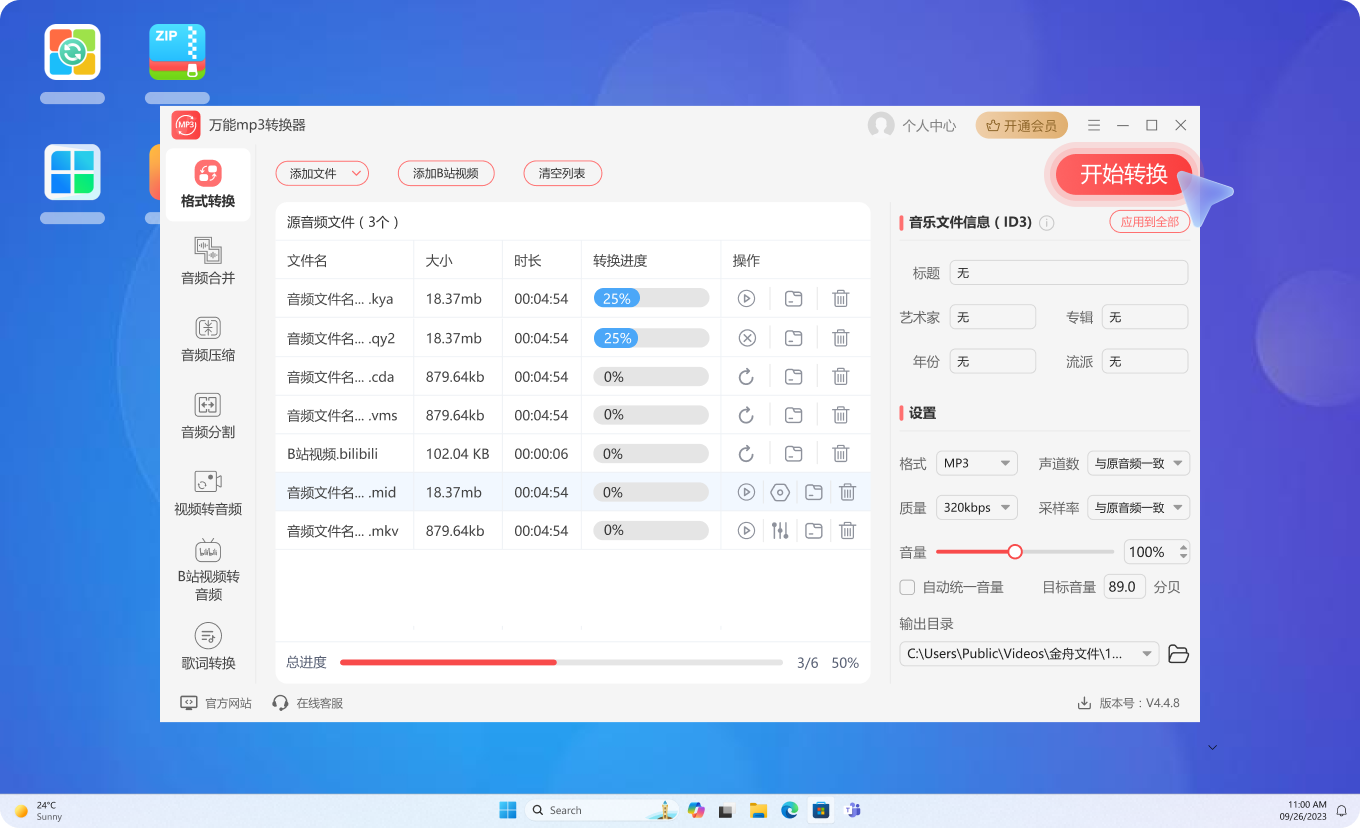The width and height of the screenshot is (1360, 828).
Task: Switch to 视频转音频 tab
Action: [208, 494]
